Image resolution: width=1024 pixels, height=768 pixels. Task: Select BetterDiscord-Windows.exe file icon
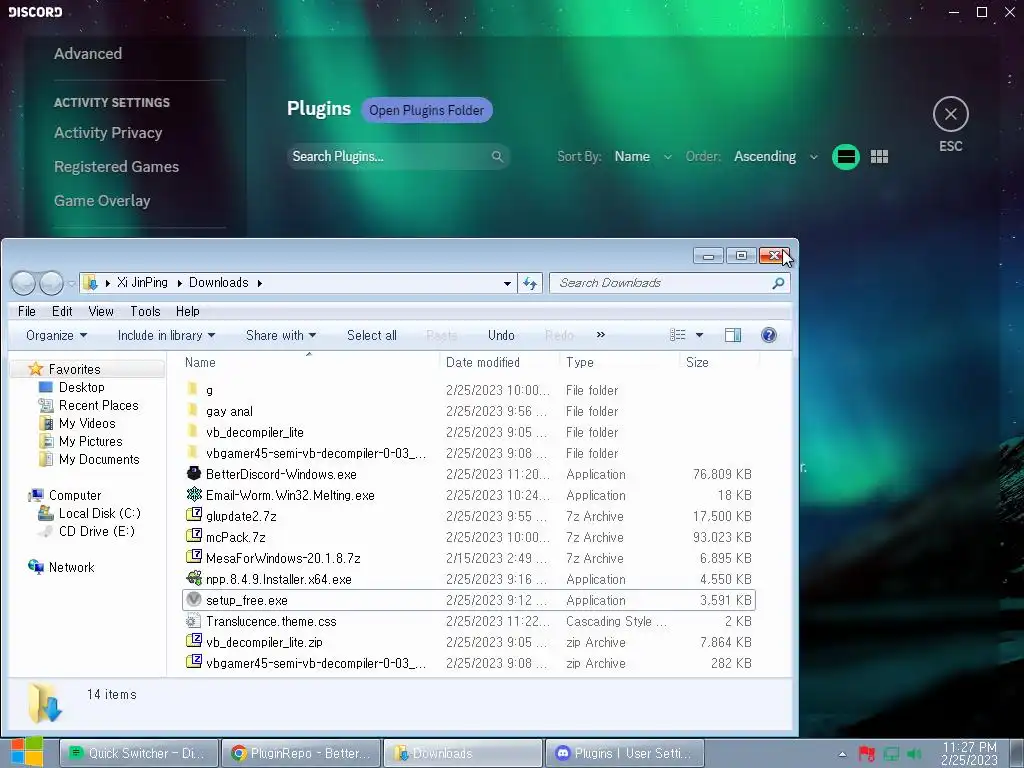pyautogui.click(x=193, y=473)
